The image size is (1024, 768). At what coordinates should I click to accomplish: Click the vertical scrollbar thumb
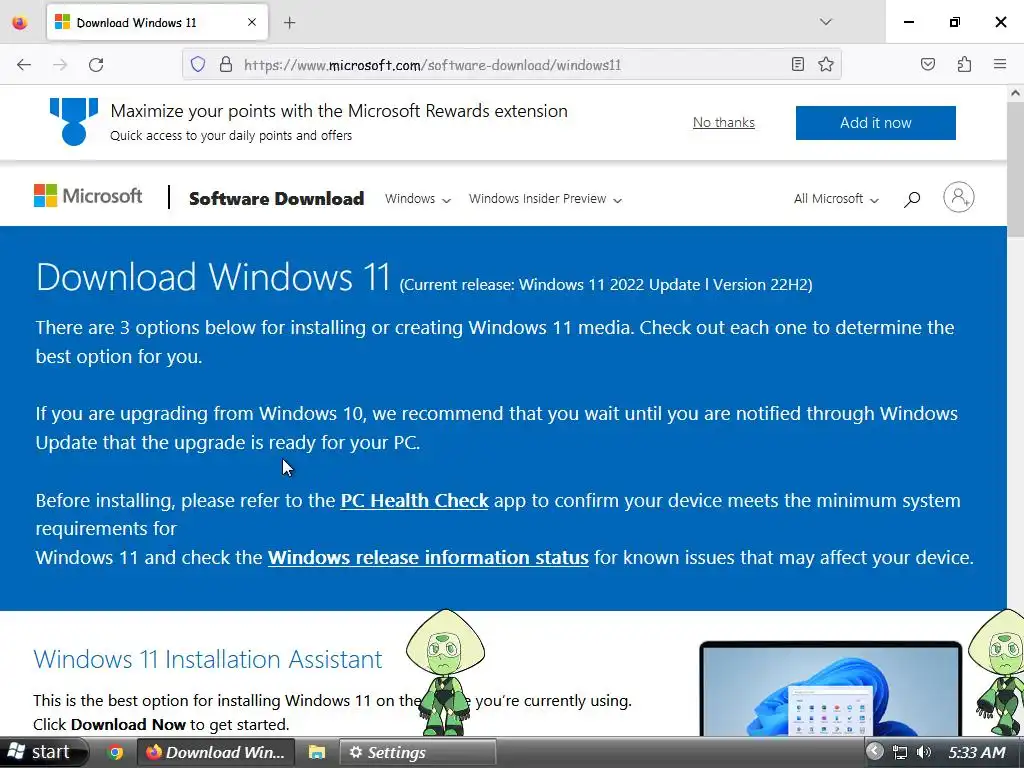pos(1015,169)
